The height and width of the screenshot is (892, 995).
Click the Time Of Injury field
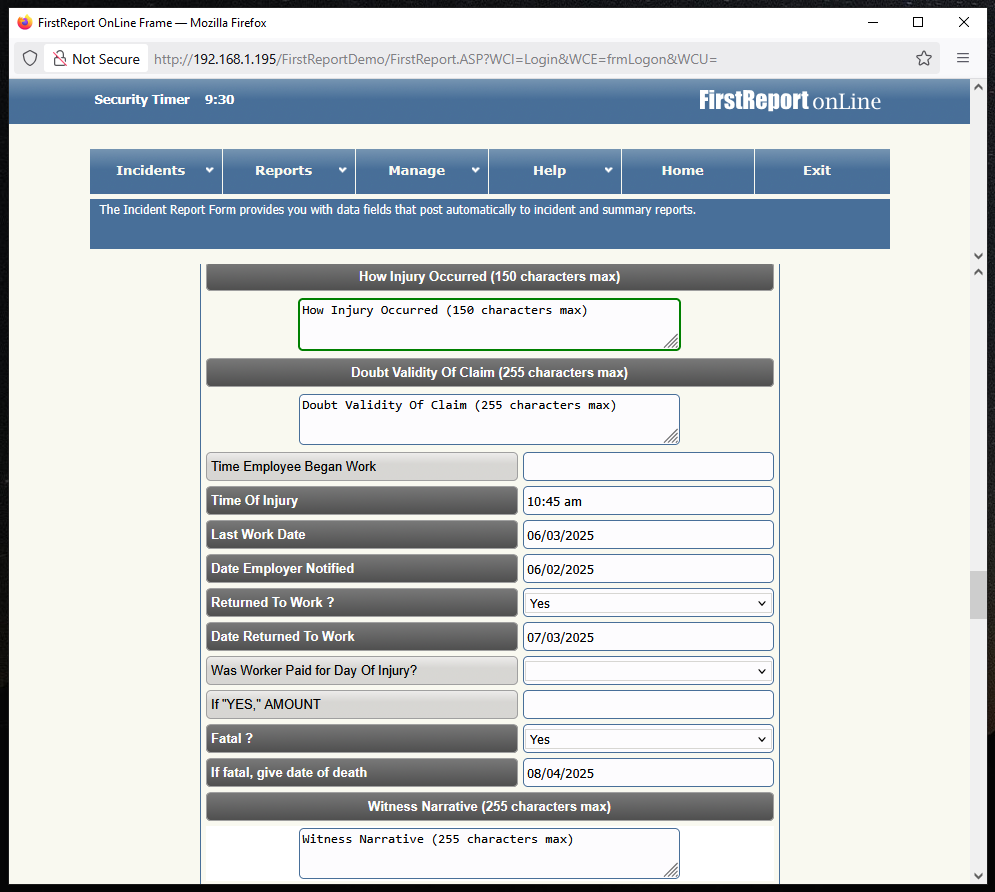click(648, 501)
